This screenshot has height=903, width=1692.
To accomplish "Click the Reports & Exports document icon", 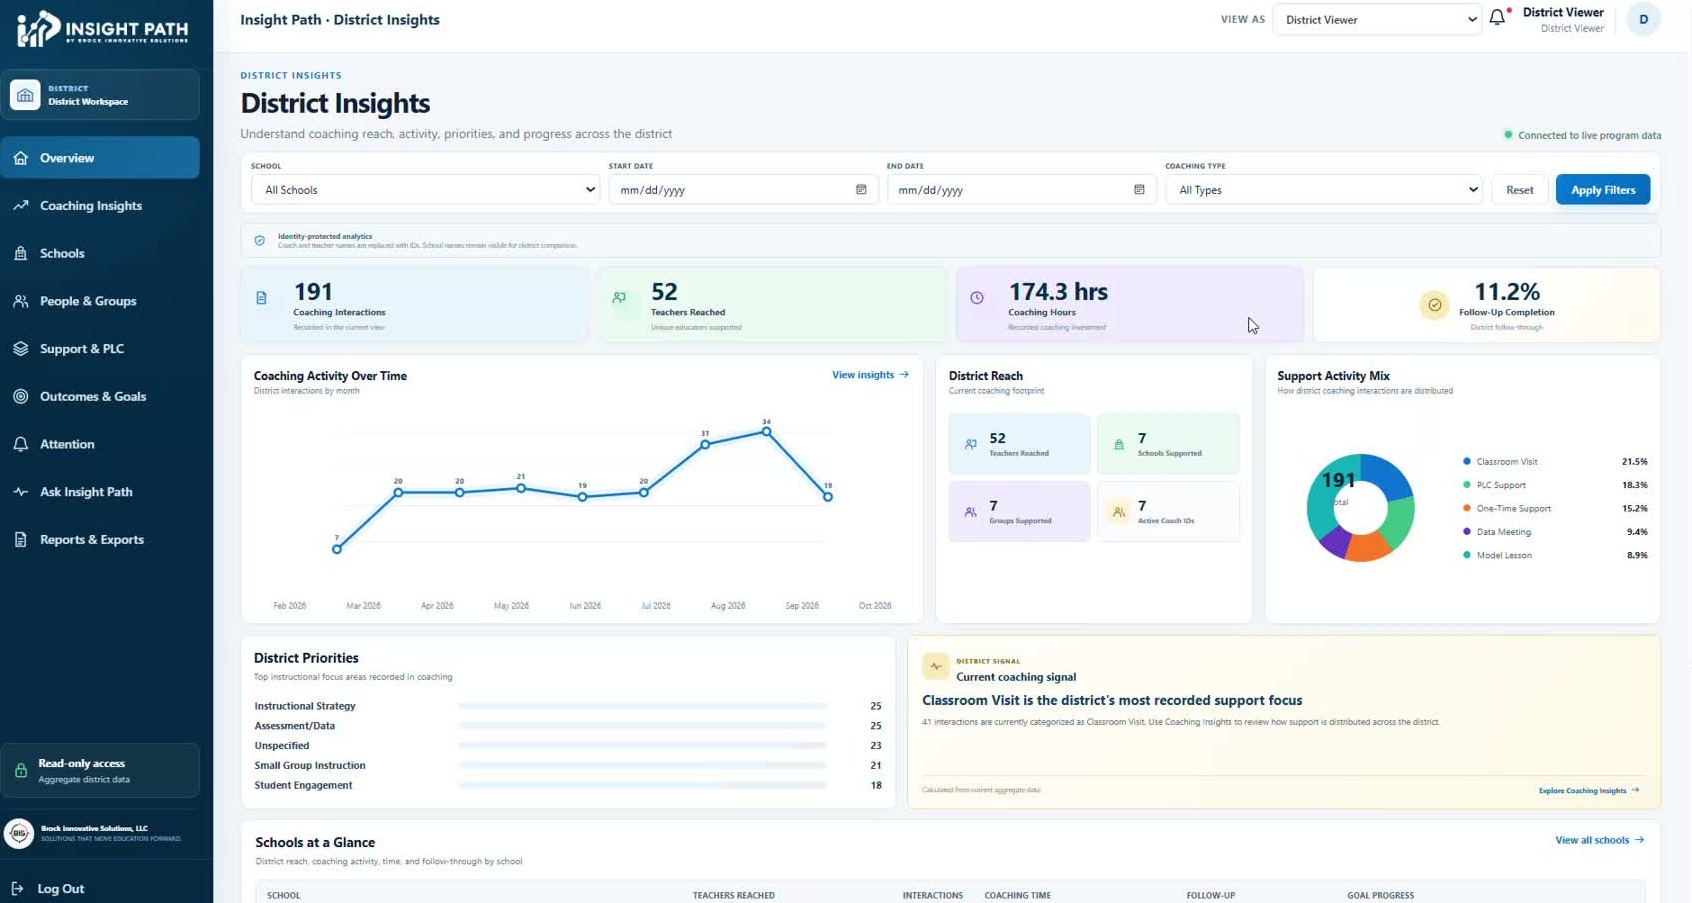I will 21,540.
